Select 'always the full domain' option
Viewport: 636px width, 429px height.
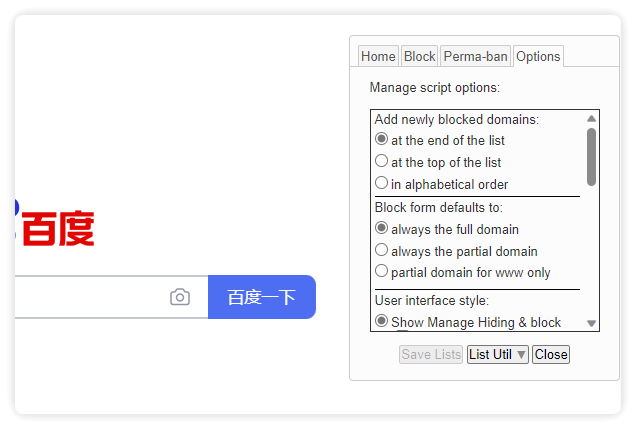pyautogui.click(x=381, y=229)
